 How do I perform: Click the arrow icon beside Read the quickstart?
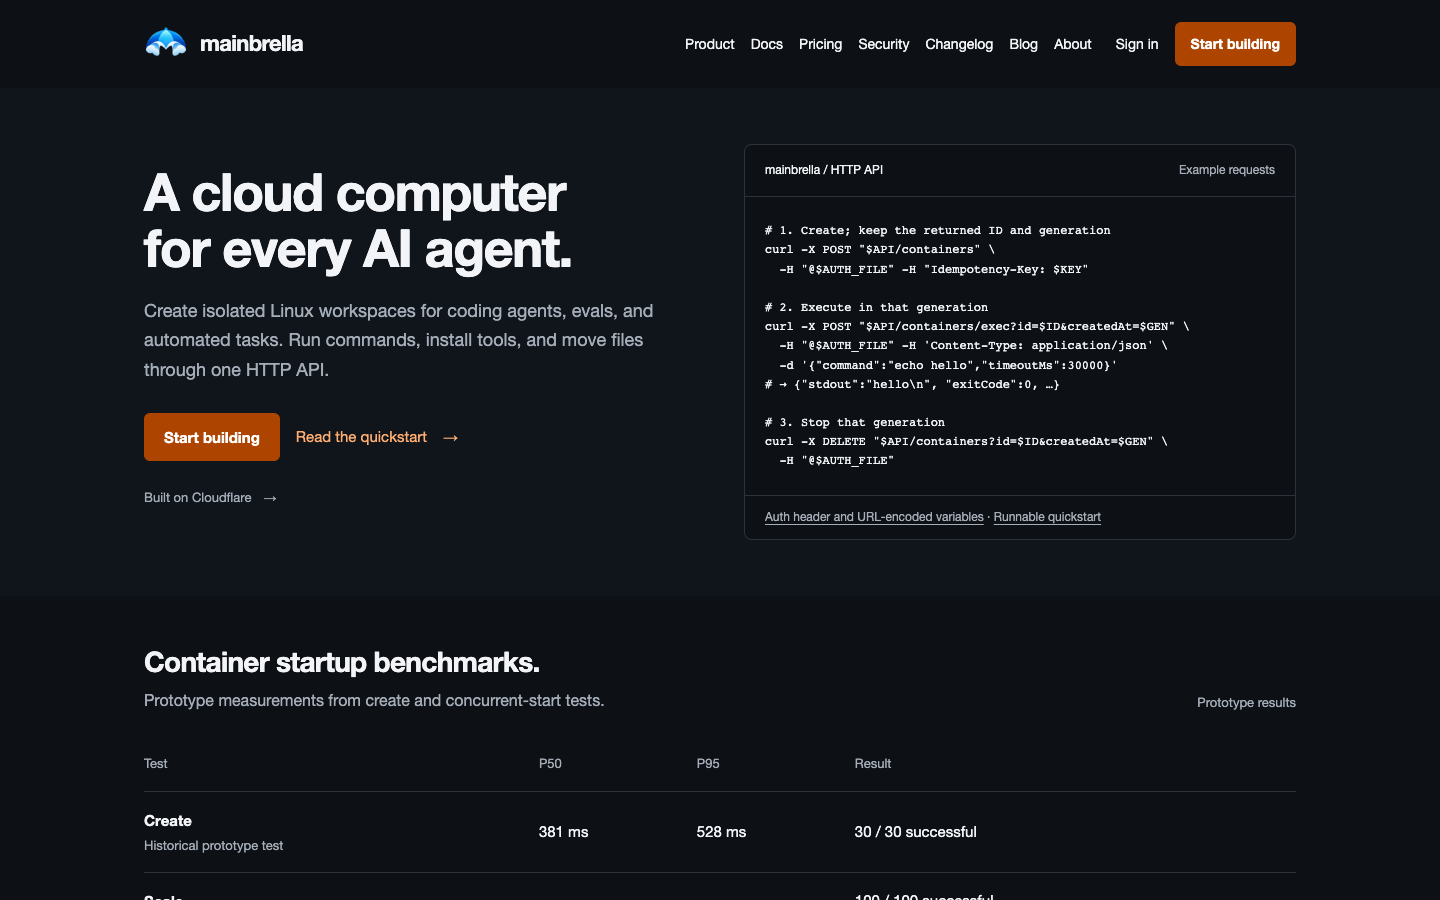click(451, 438)
